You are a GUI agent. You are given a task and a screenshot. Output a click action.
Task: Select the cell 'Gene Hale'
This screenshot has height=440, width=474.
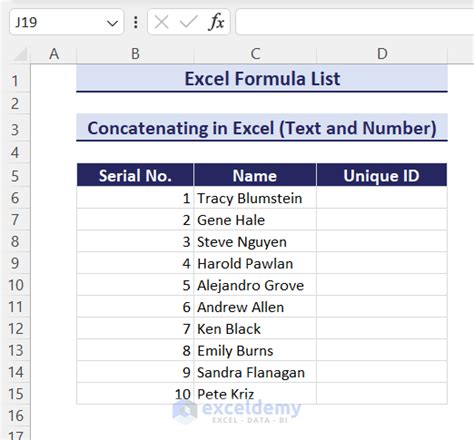click(255, 220)
